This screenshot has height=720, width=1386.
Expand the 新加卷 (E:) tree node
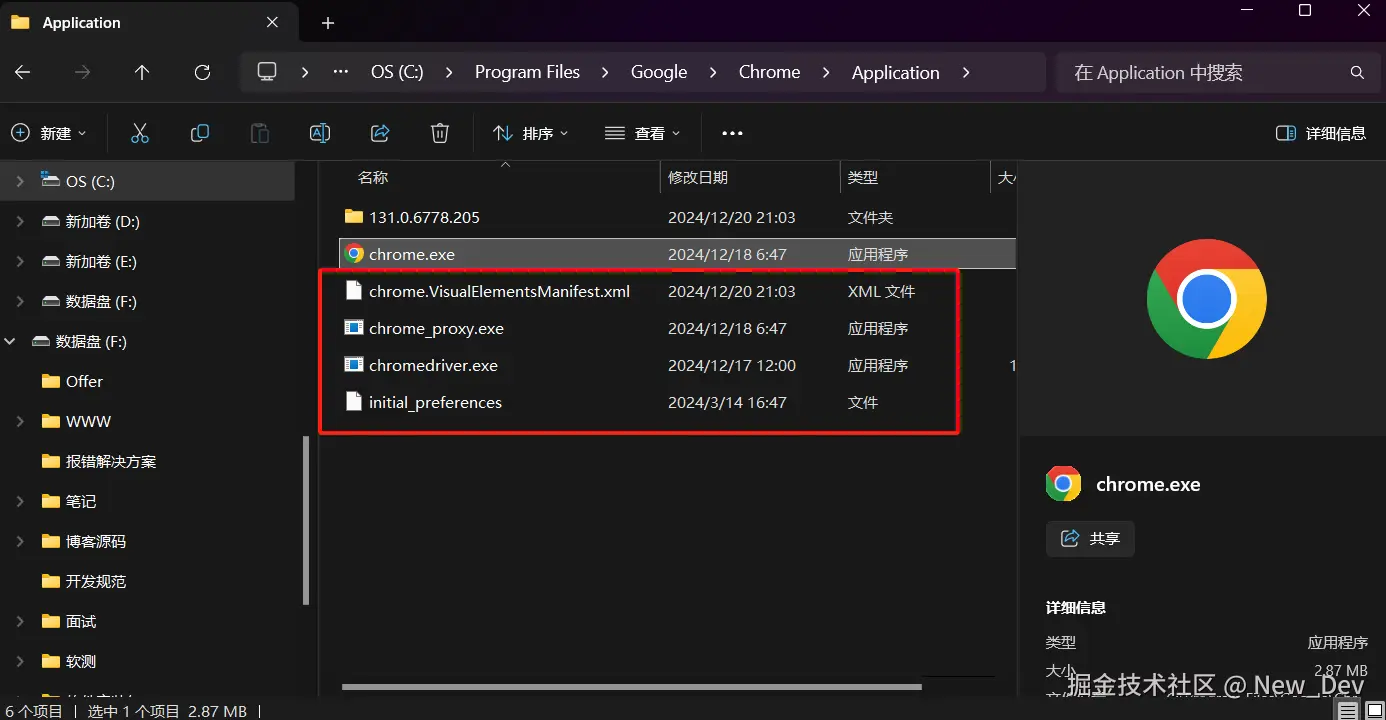coord(20,261)
